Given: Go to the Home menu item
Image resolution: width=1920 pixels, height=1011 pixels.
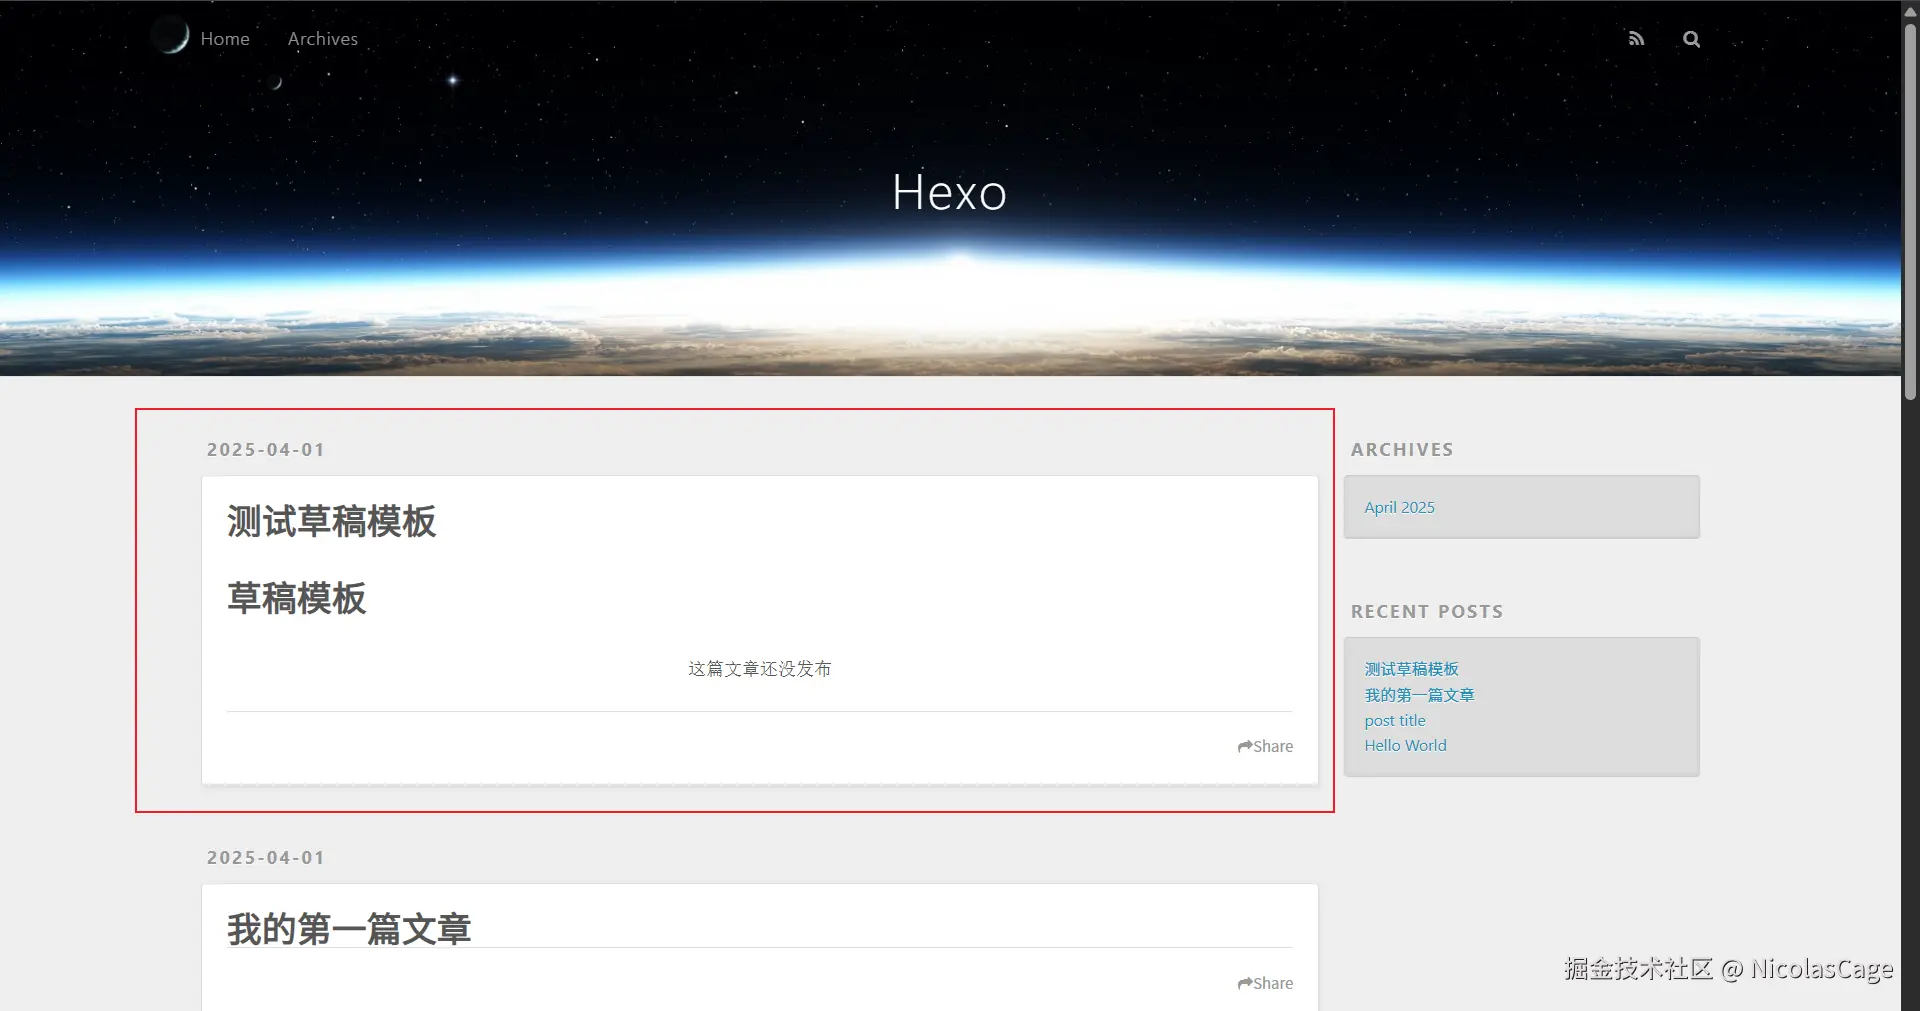Looking at the screenshot, I should [x=225, y=39].
